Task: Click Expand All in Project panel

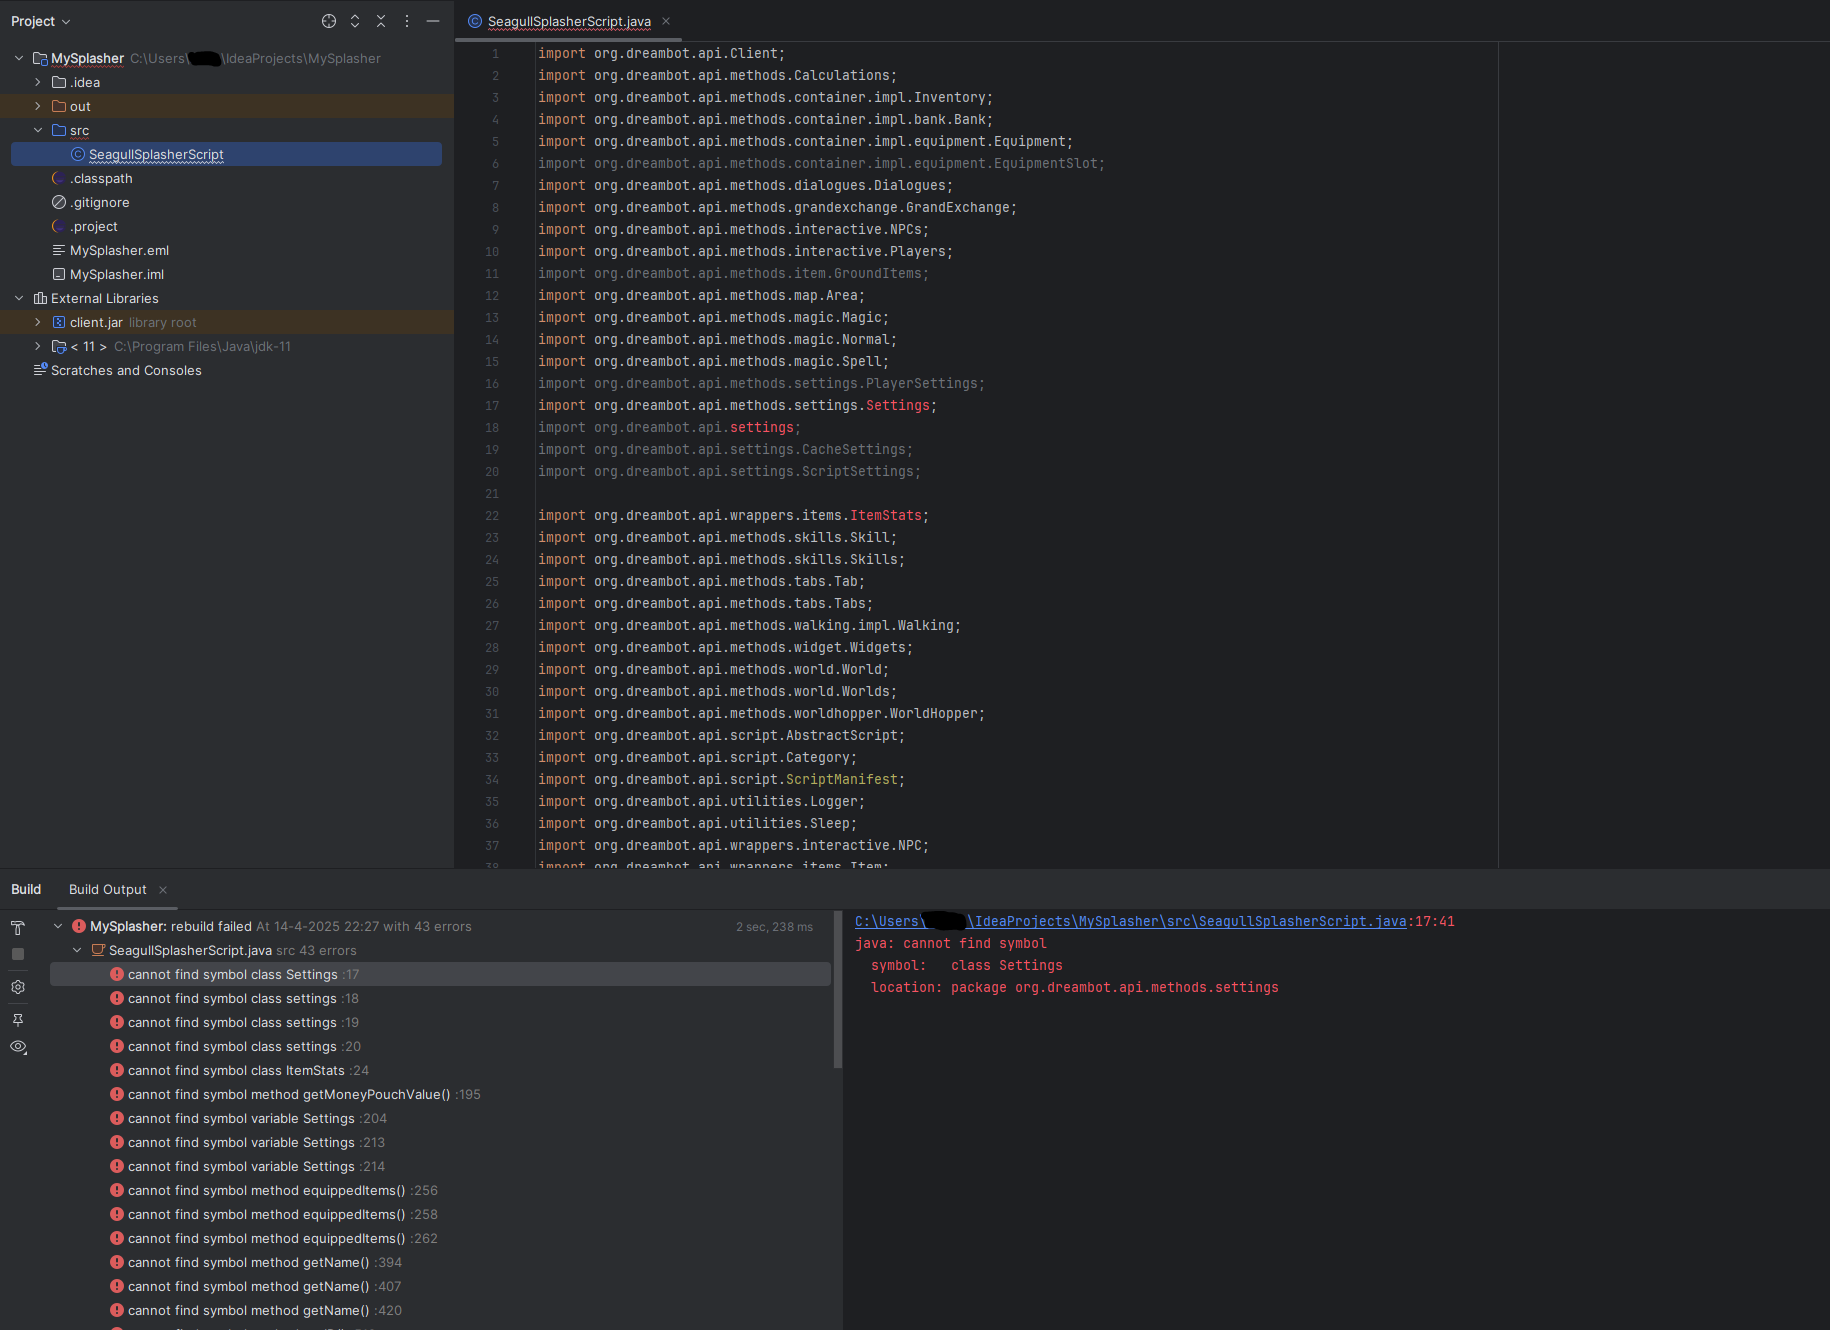Action: coord(355,21)
